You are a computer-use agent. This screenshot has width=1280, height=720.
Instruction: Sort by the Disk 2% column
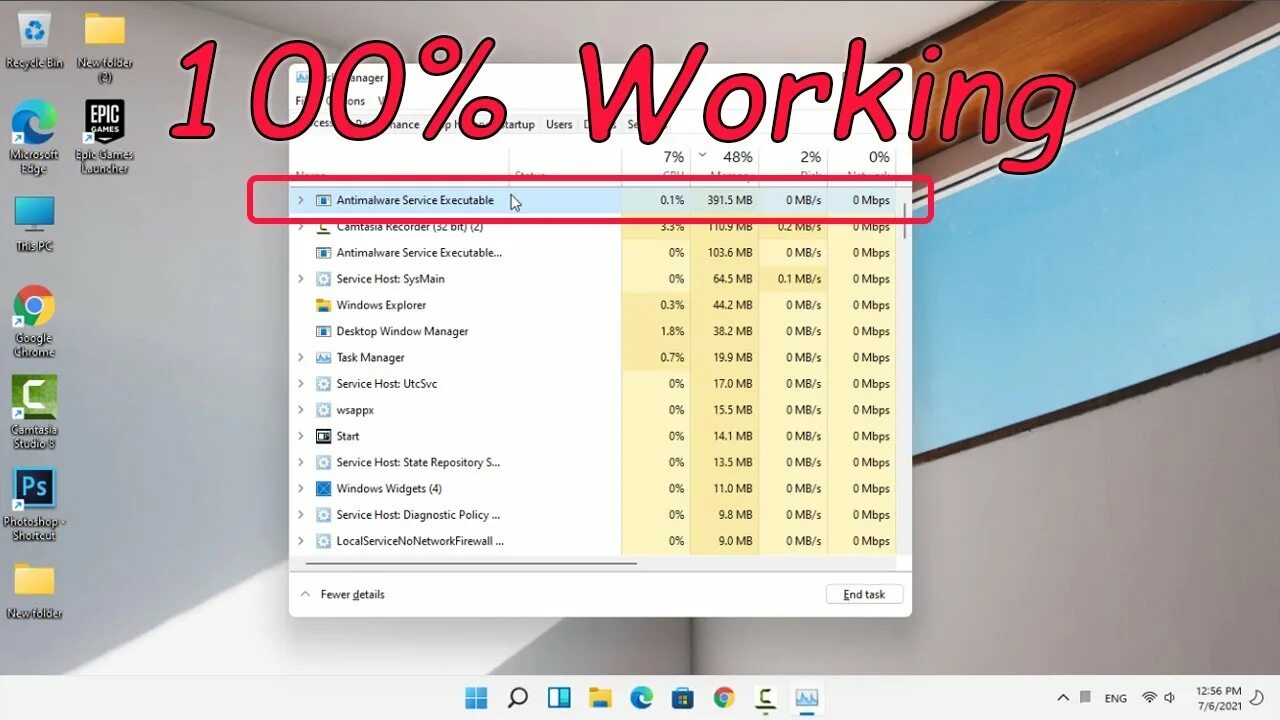coord(793,165)
